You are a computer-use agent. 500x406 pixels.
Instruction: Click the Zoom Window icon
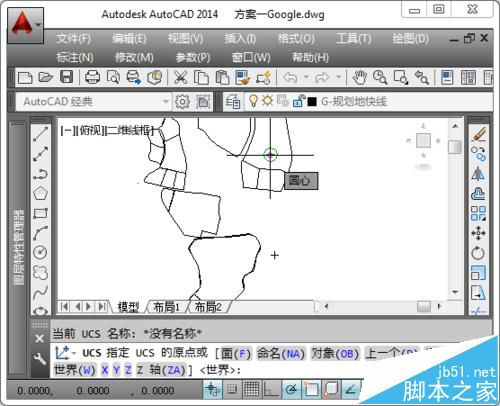click(401, 77)
